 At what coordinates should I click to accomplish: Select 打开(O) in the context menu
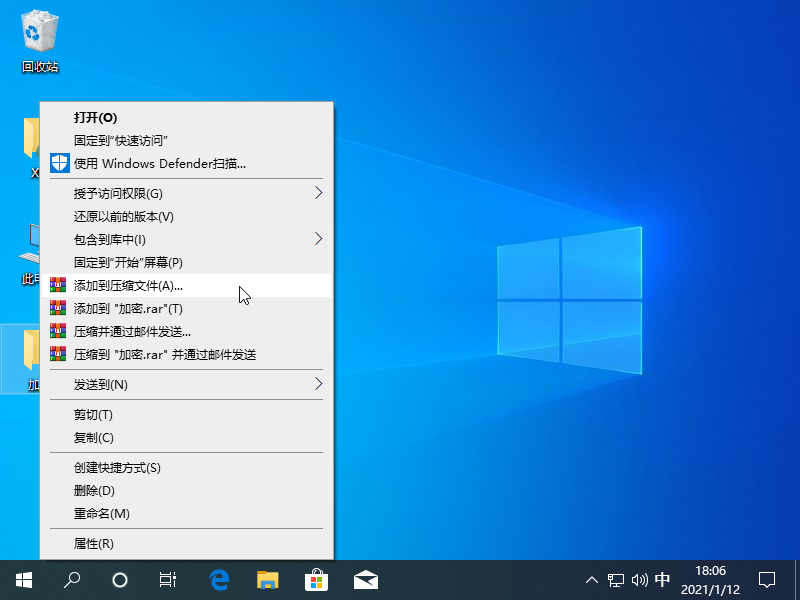95,117
